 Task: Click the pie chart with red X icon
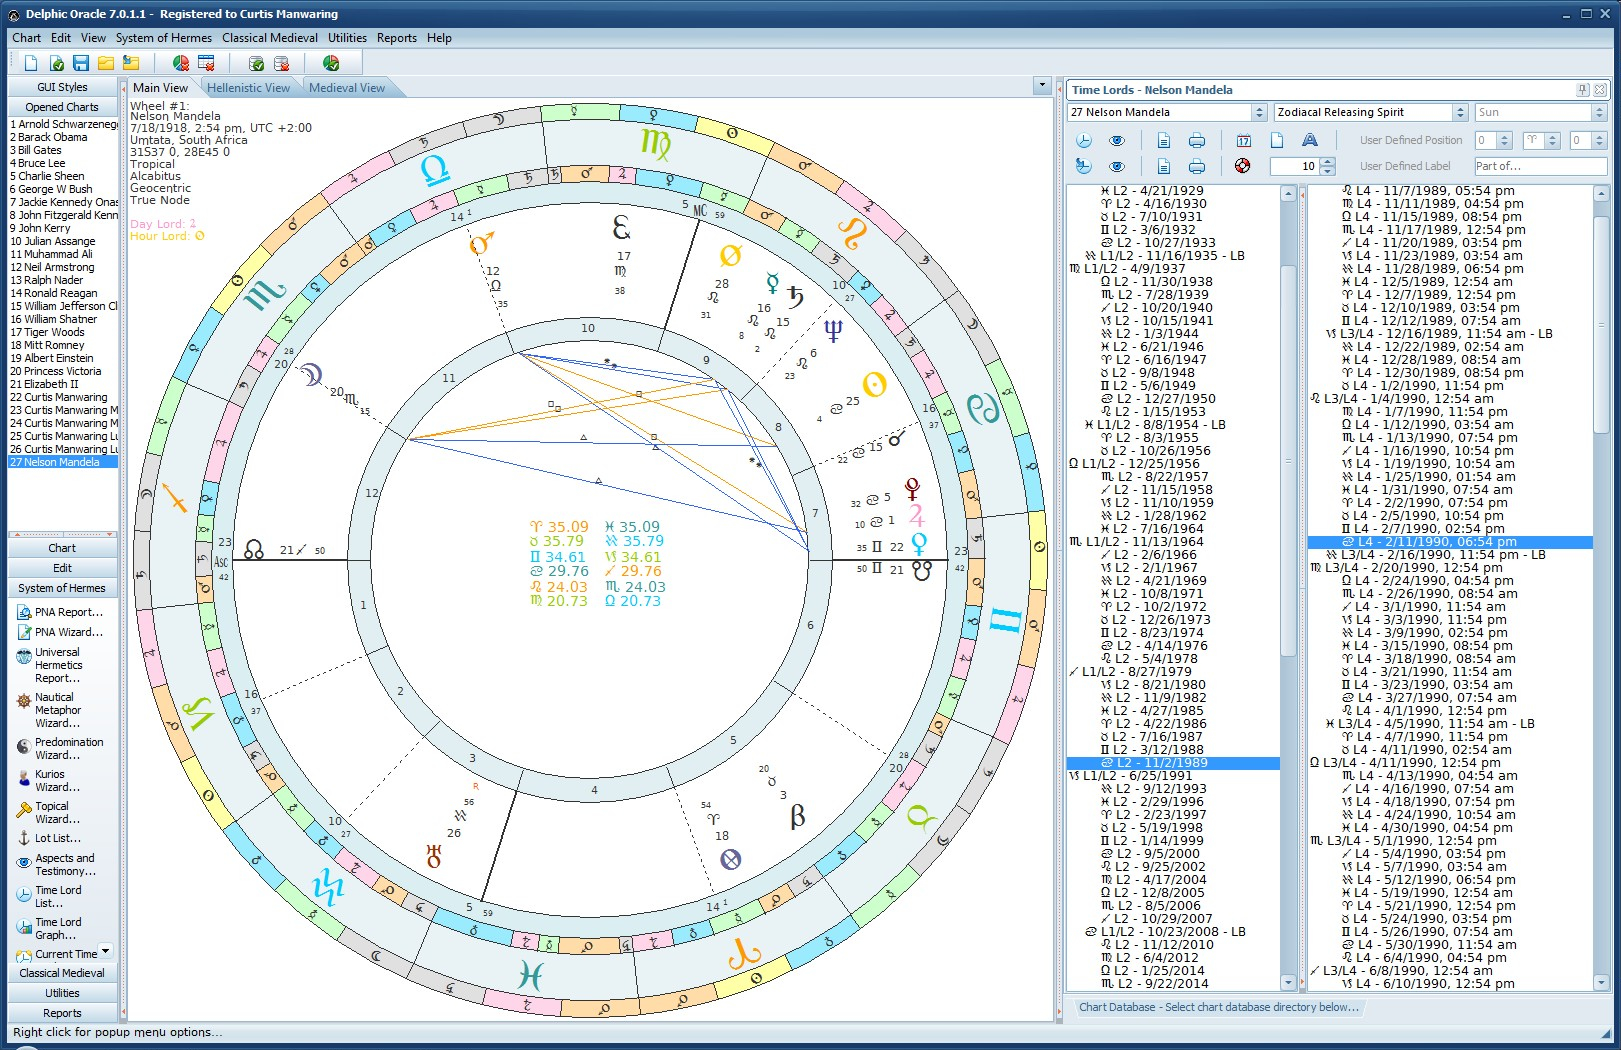point(181,63)
